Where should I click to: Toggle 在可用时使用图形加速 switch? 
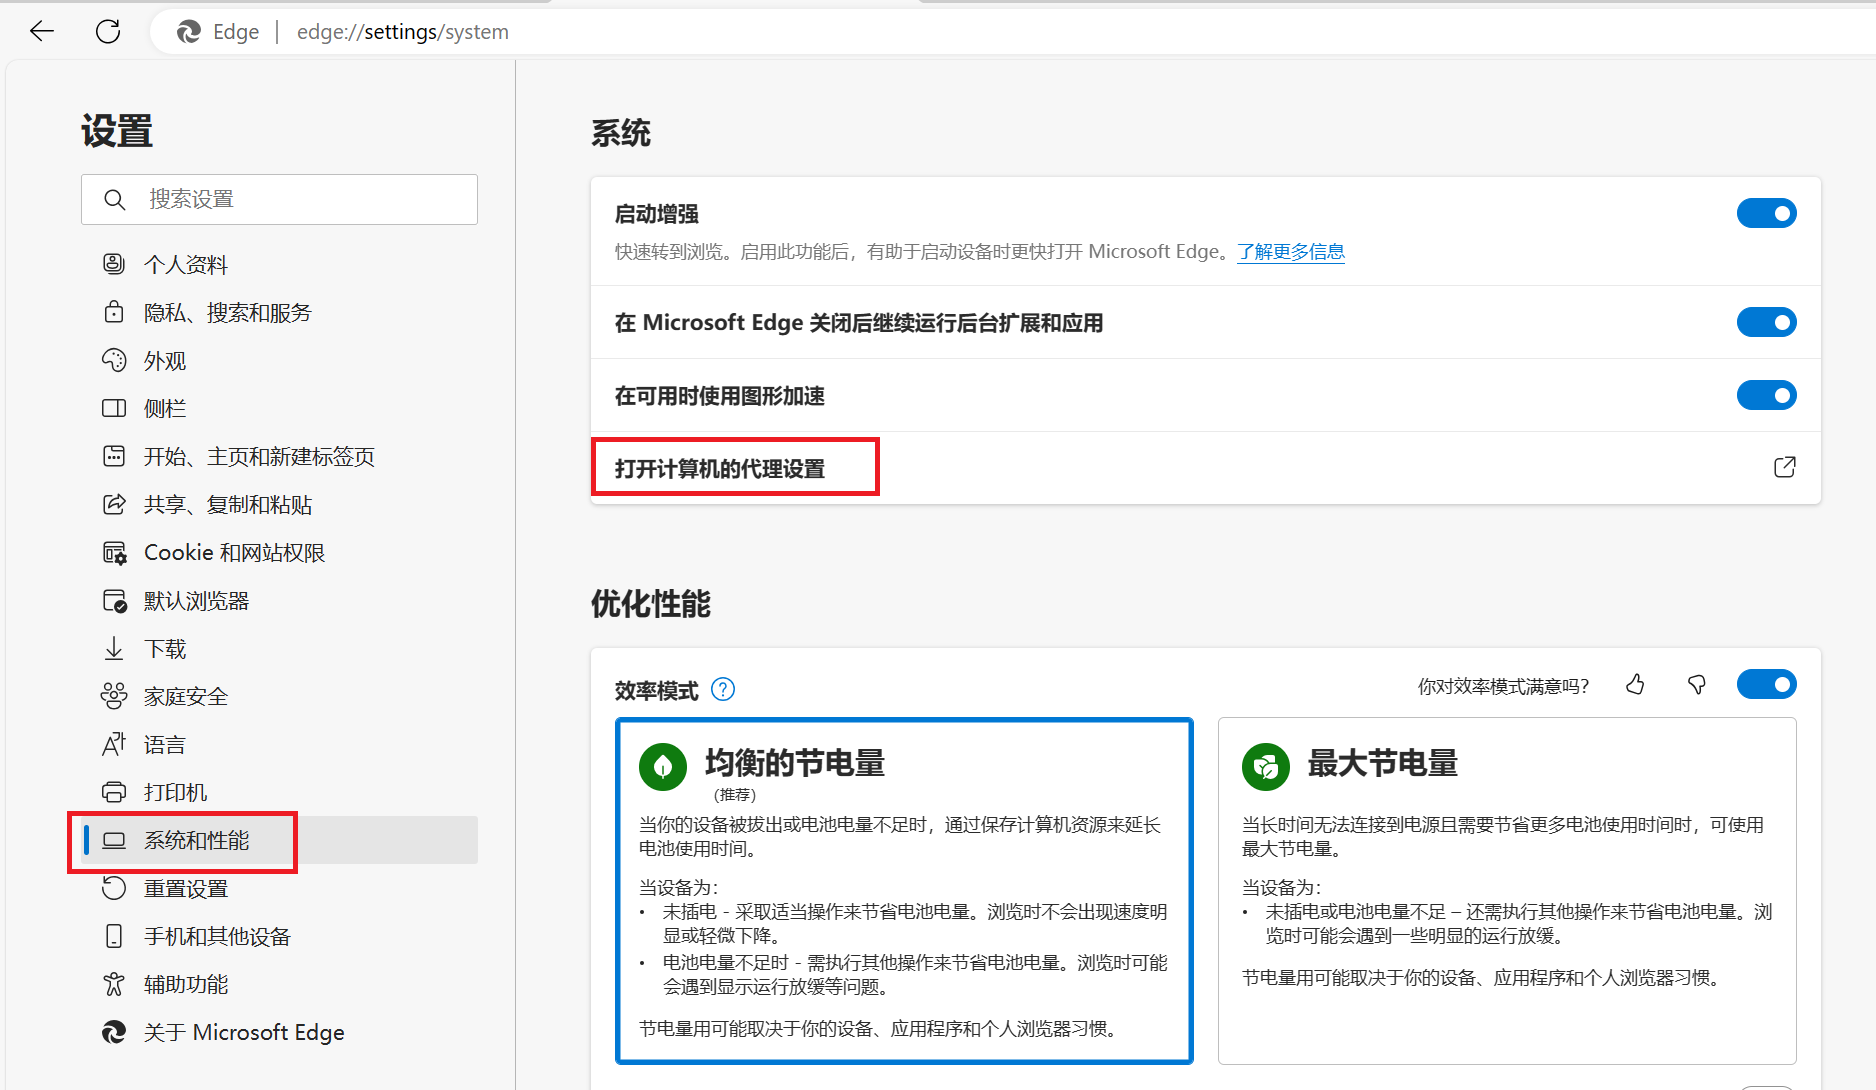(1766, 395)
